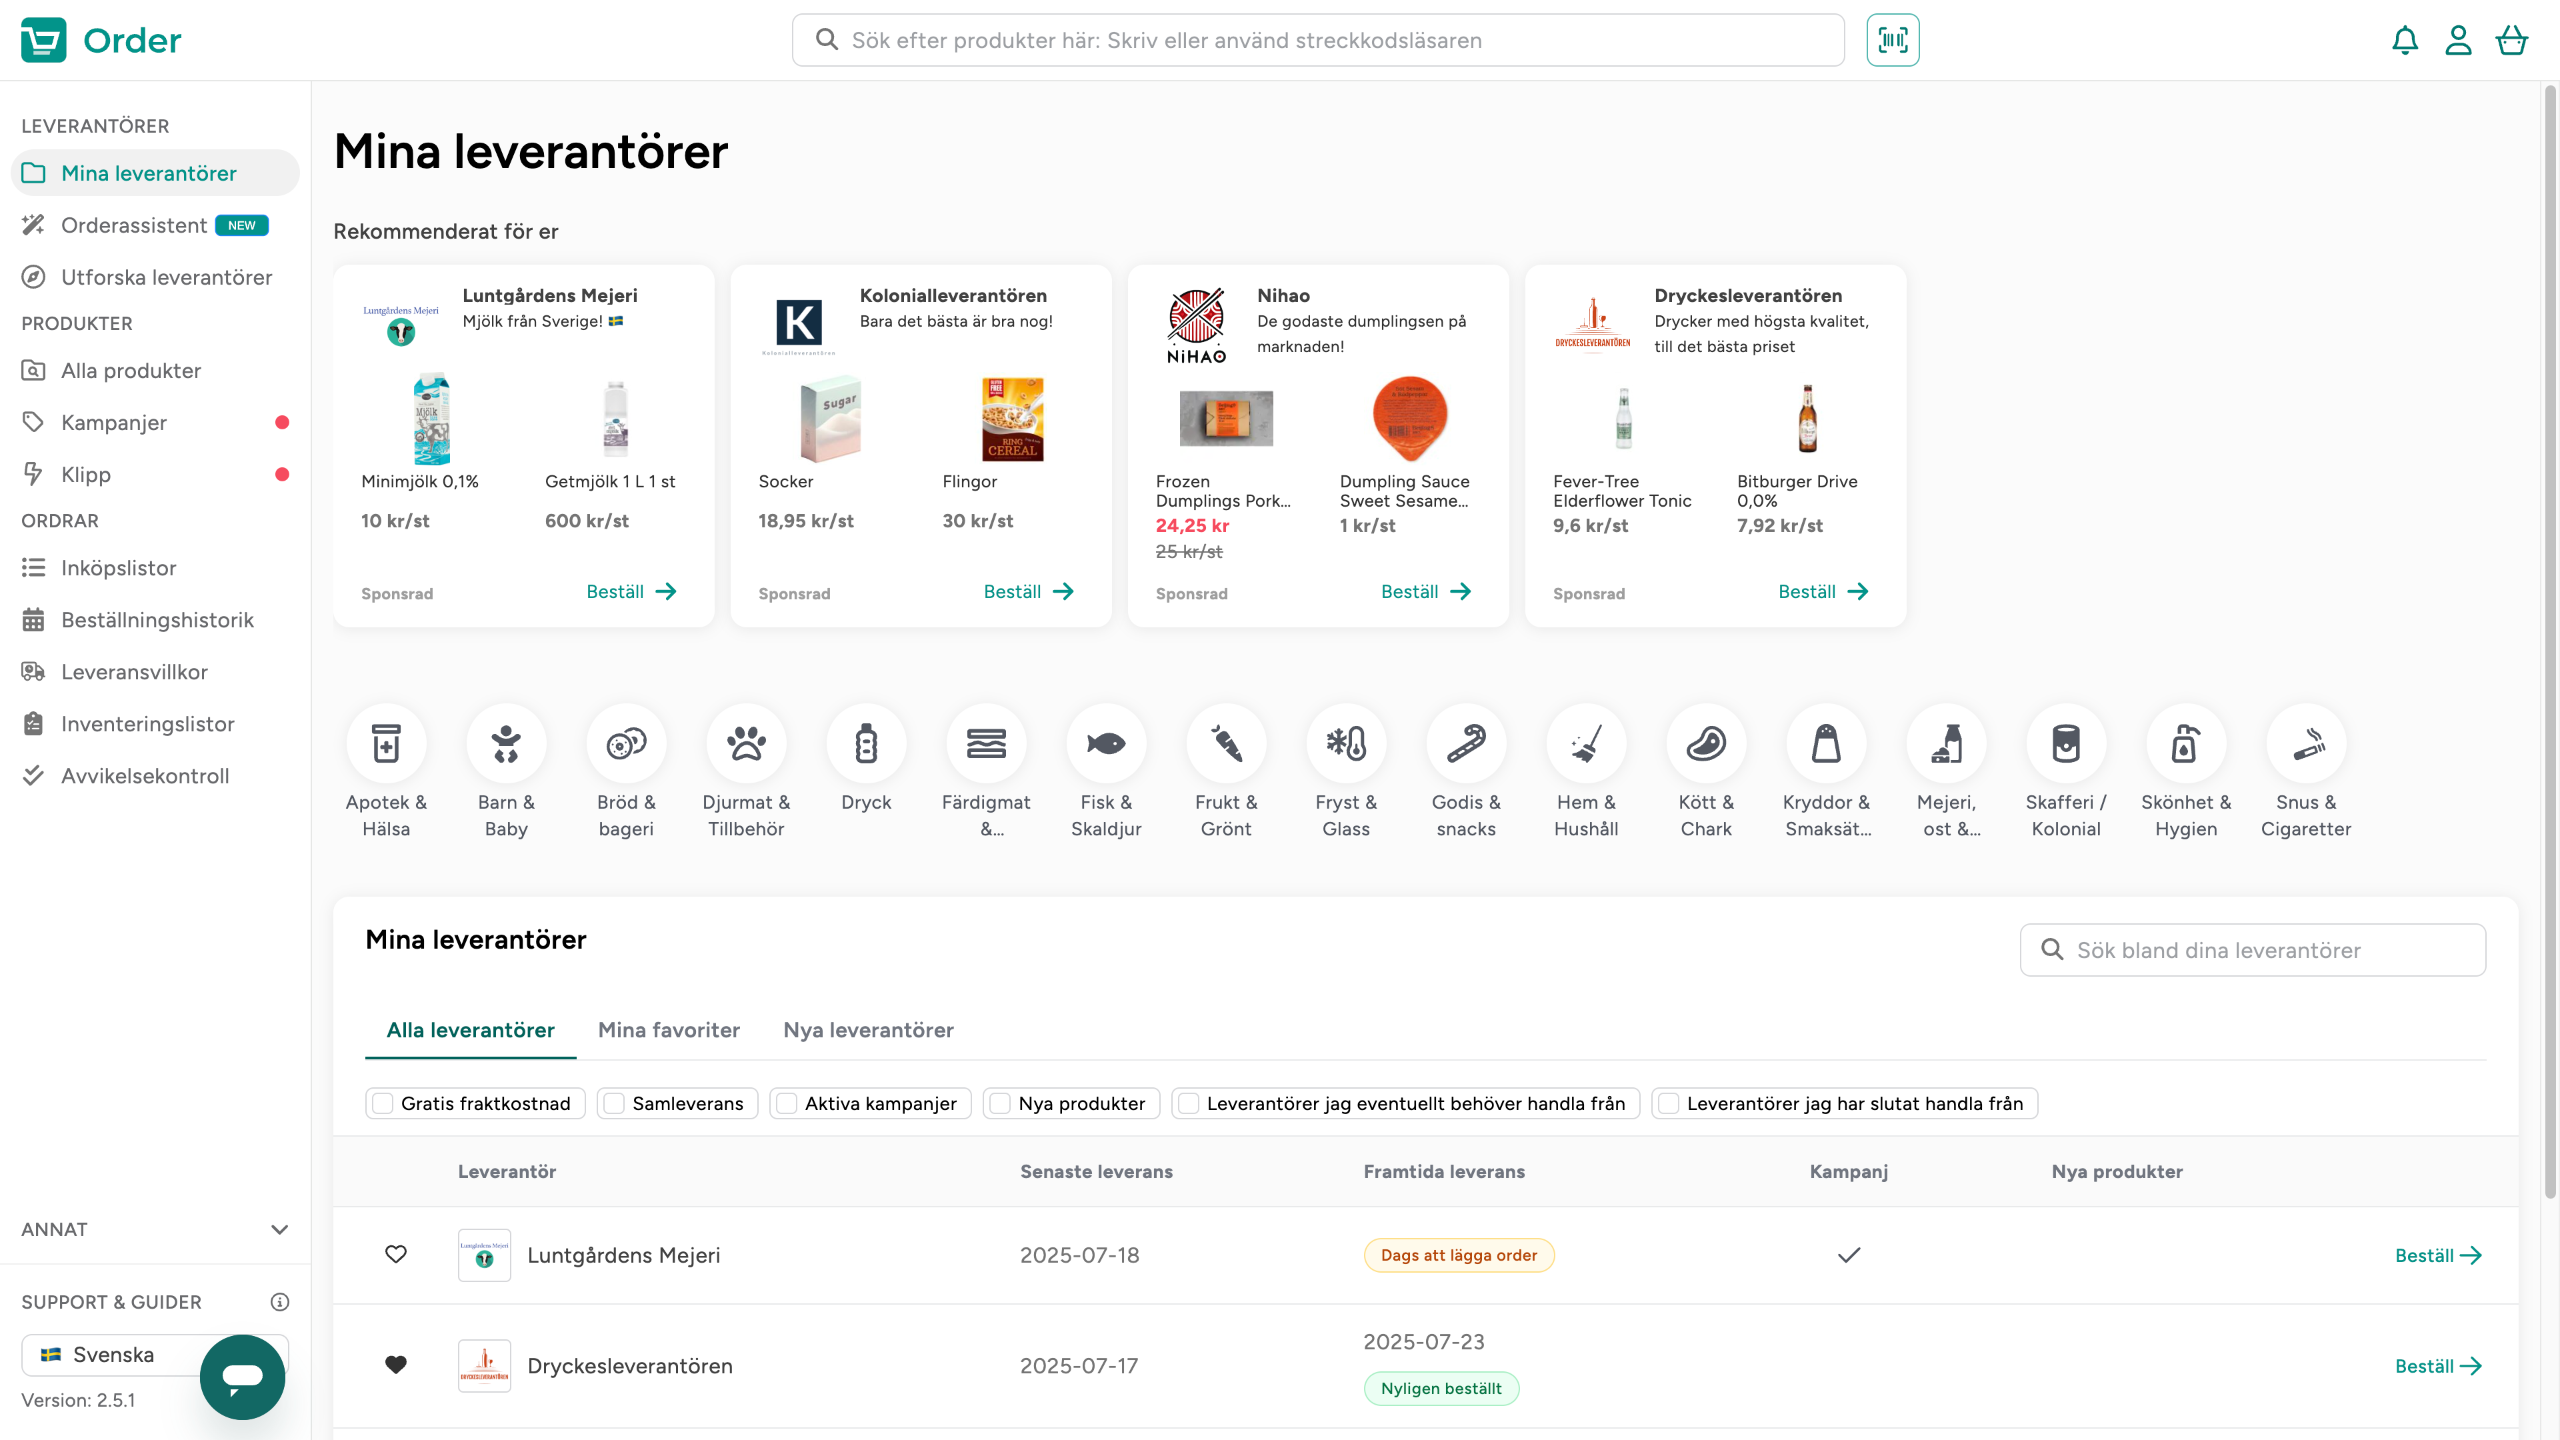The image size is (2560, 1440).
Task: Click the notifications bell icon
Action: [2405, 40]
